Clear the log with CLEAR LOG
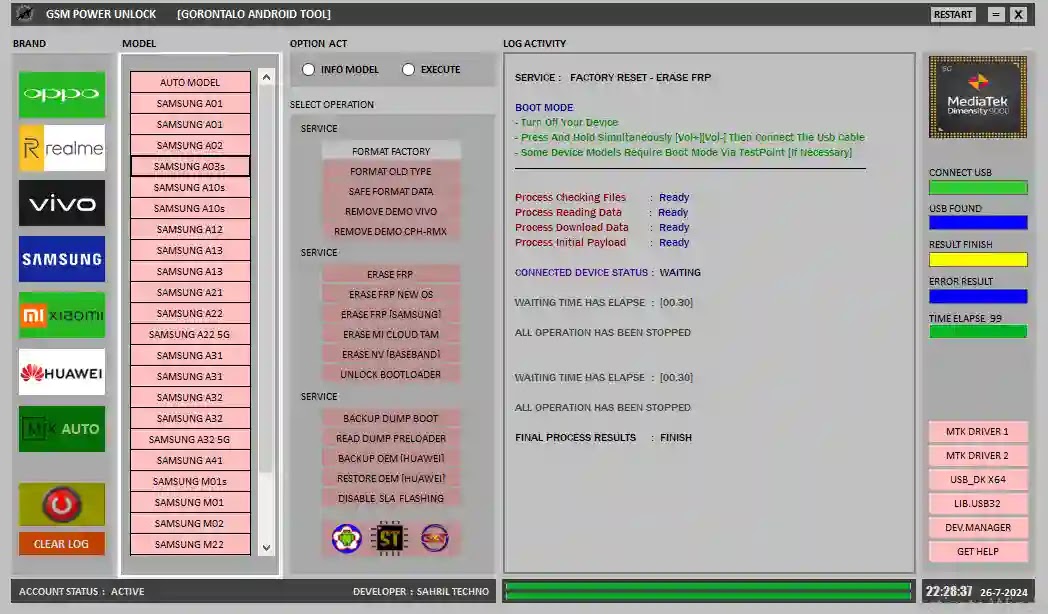Screen dimensions: 1048x614 pyautogui.click(x=61, y=544)
